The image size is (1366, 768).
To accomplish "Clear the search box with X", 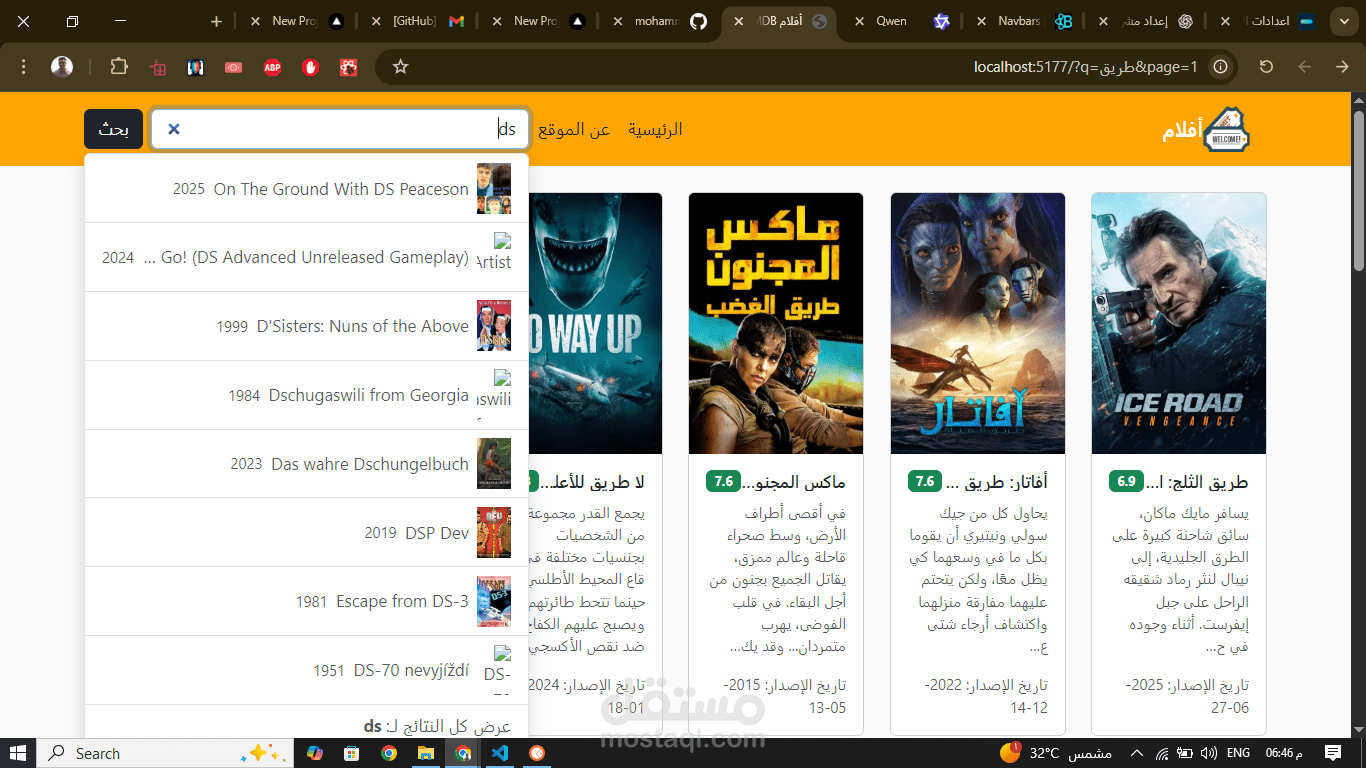I will pyautogui.click(x=174, y=129).
